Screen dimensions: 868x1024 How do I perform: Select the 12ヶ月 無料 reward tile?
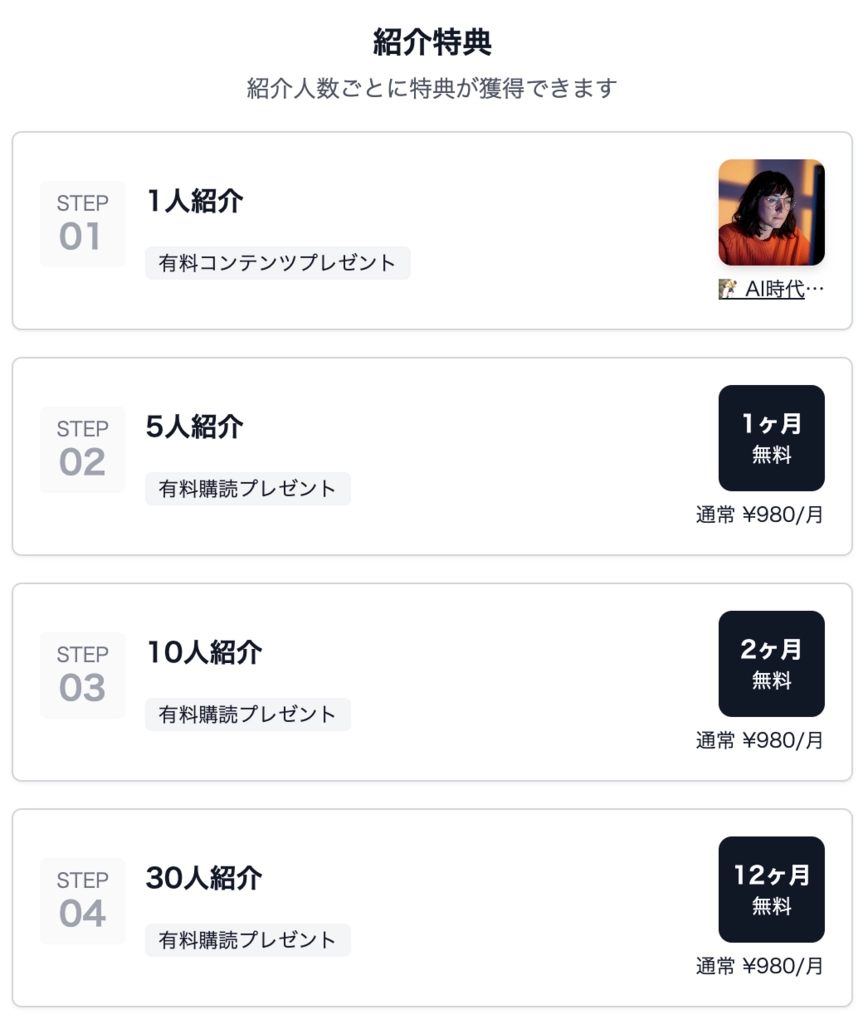(771, 889)
